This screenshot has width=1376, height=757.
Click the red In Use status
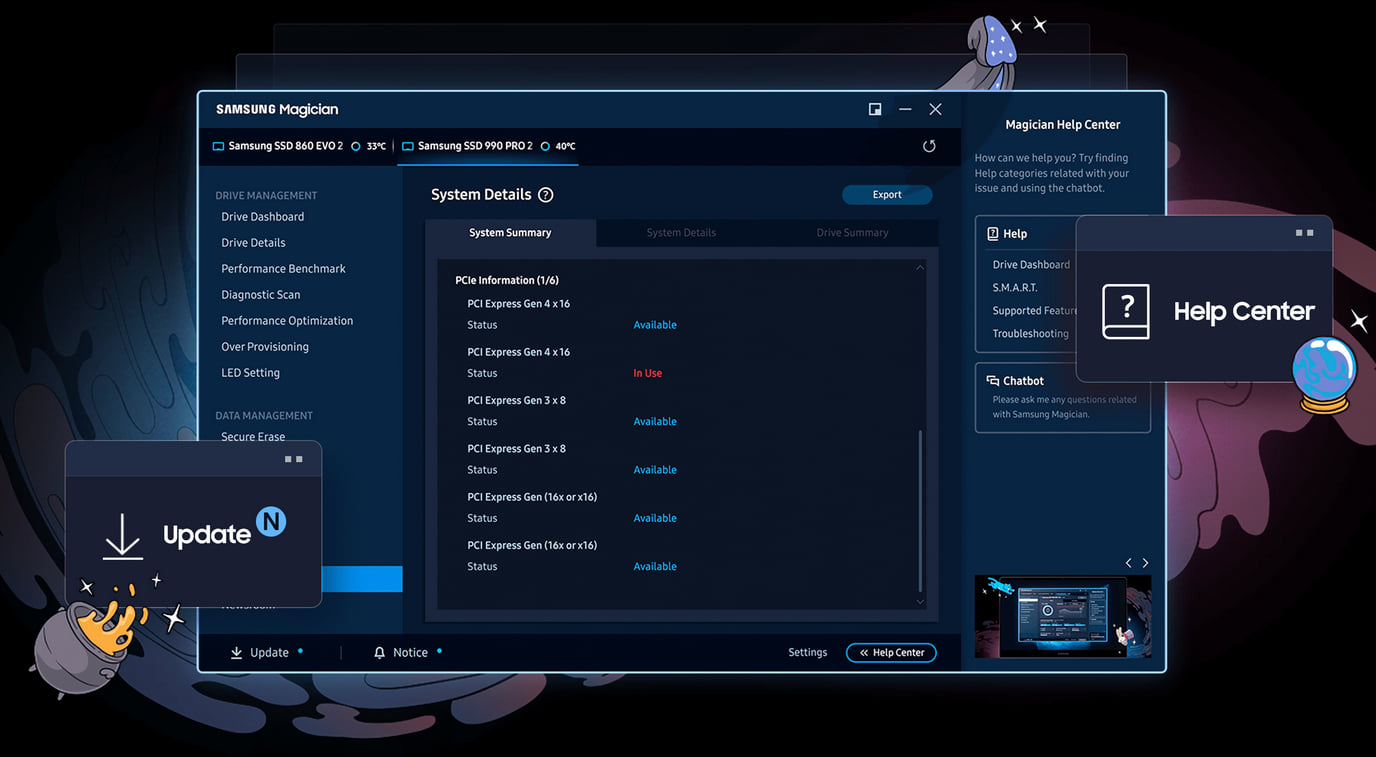tap(647, 374)
